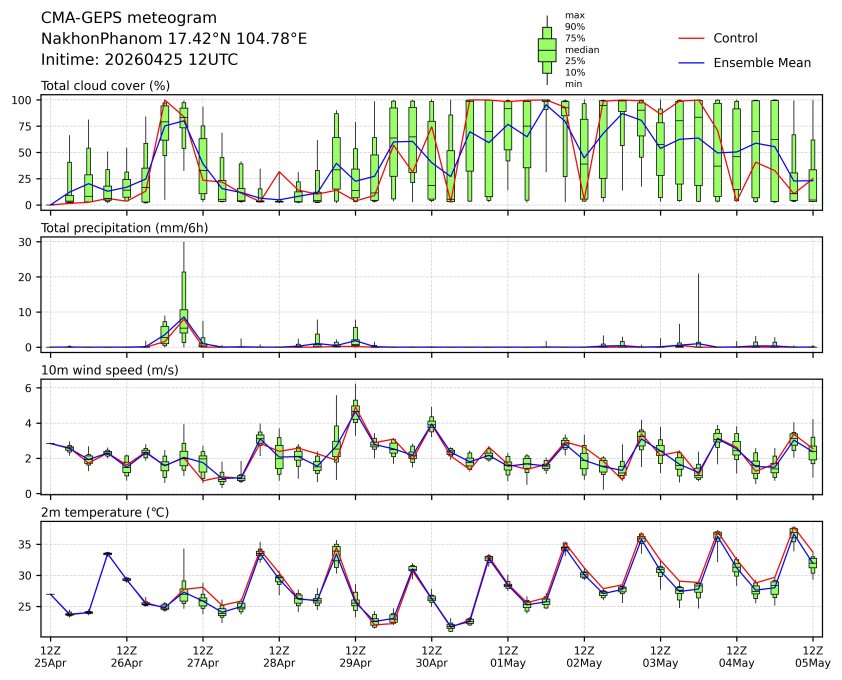
Task: Click the 12Z 25Apr time axis label
Action: coord(50,655)
